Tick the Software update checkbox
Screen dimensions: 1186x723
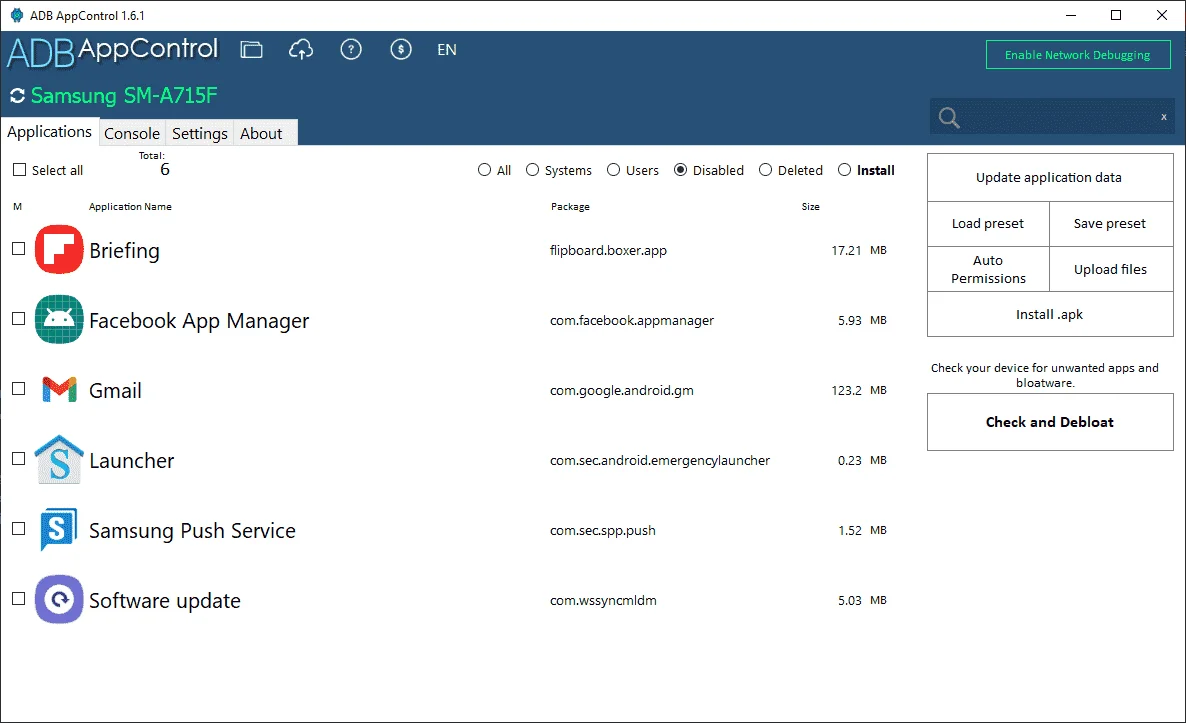[19, 599]
